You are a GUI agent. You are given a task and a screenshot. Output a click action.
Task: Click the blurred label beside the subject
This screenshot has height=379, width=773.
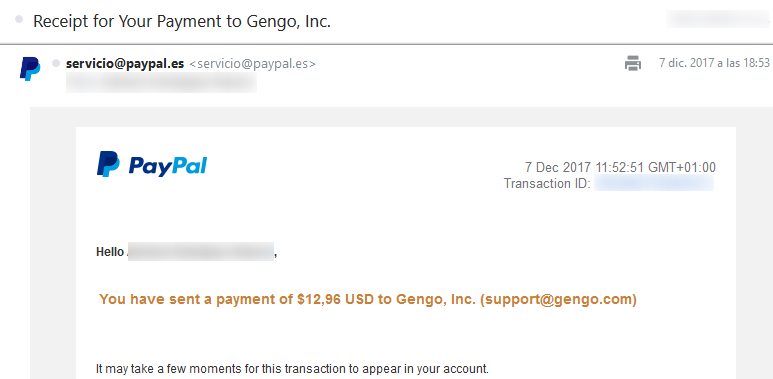717,19
